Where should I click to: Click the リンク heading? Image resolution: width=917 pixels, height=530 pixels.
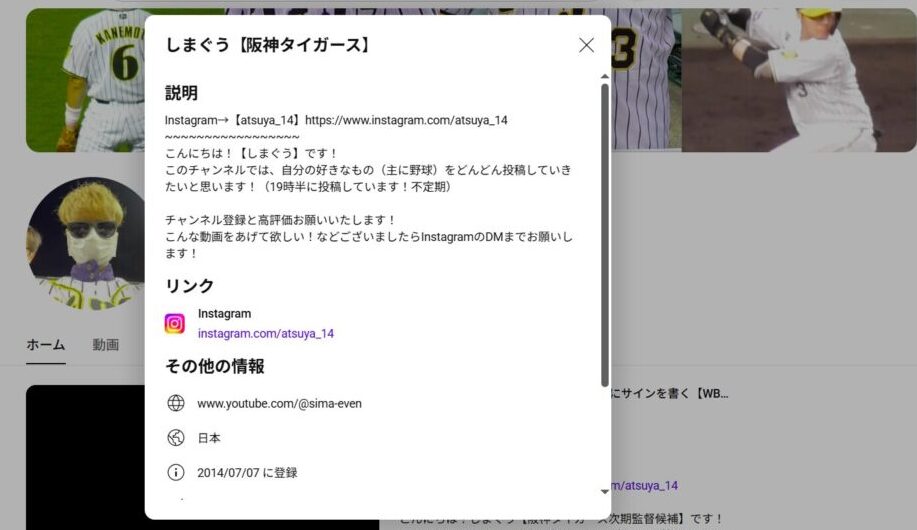pyautogui.click(x=189, y=285)
